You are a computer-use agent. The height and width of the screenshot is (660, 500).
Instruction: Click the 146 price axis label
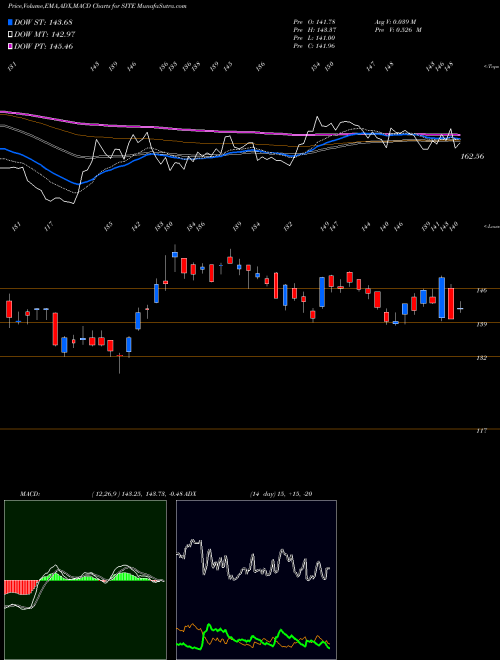point(482,290)
